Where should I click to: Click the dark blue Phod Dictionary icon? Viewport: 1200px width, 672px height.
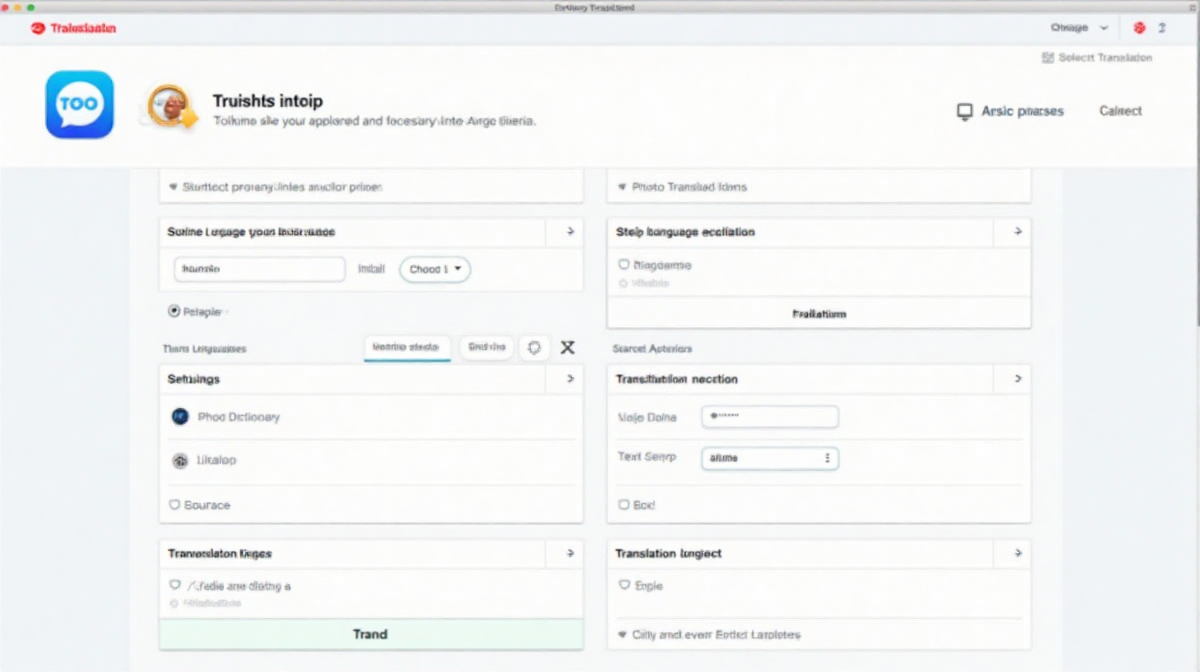click(180, 417)
